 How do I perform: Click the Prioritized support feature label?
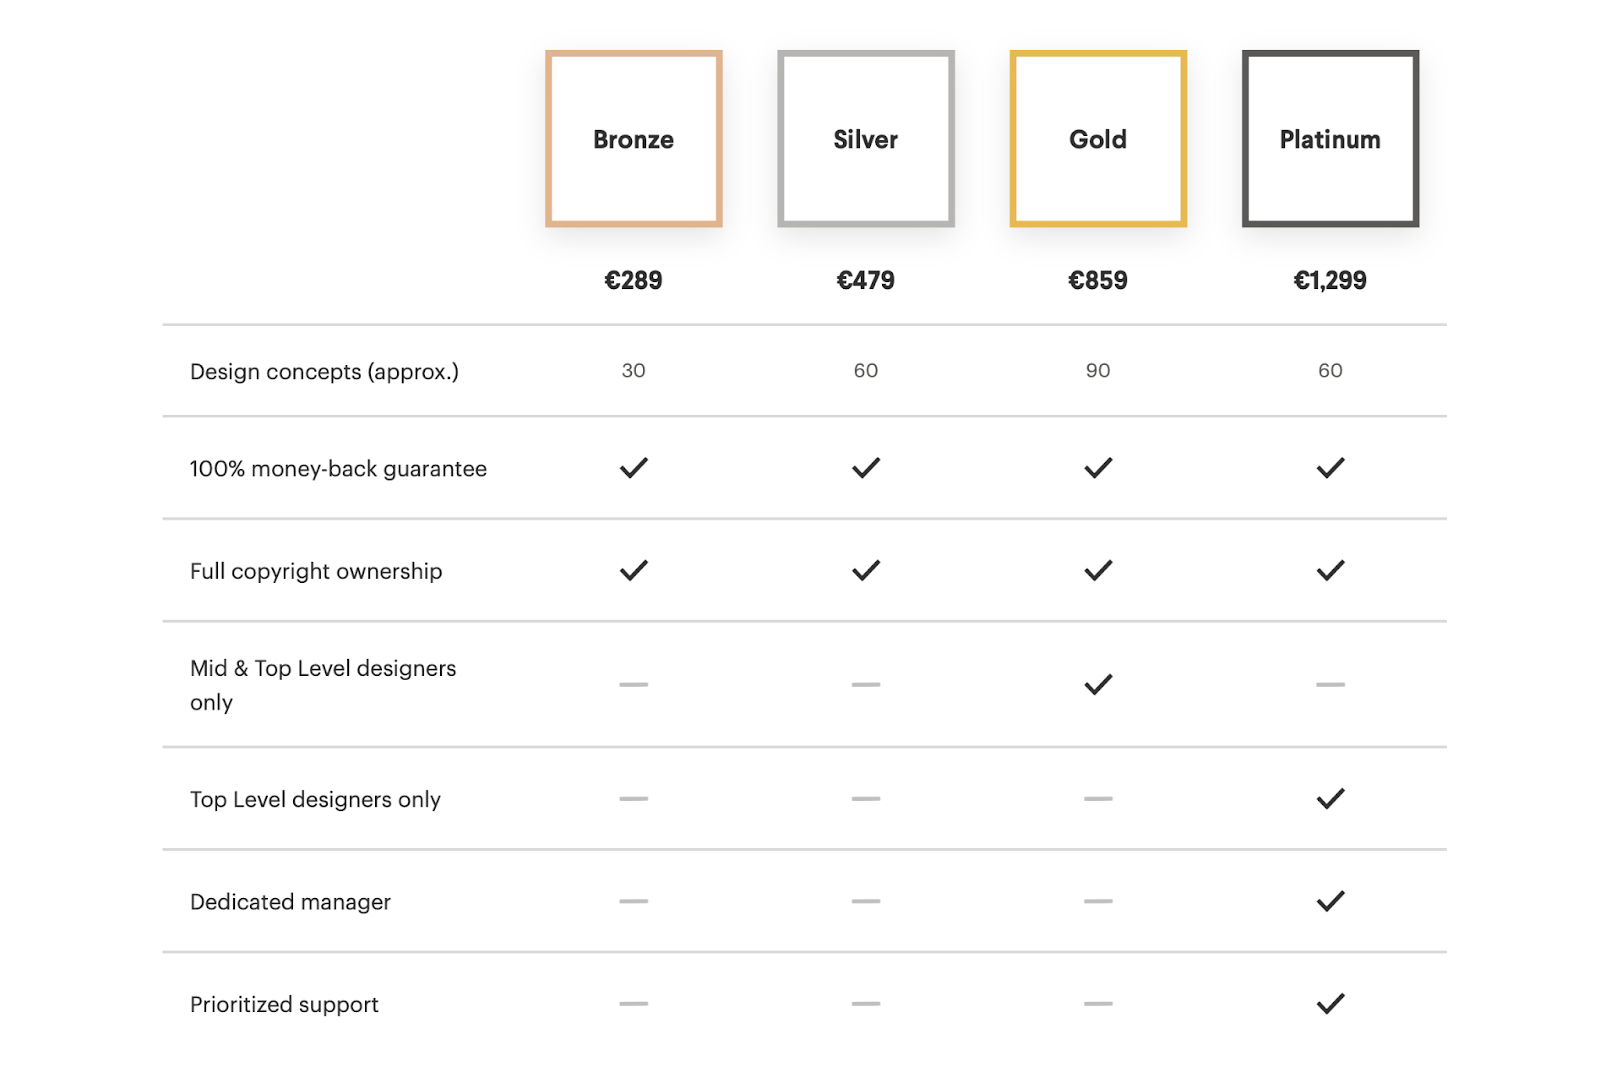[284, 1004]
